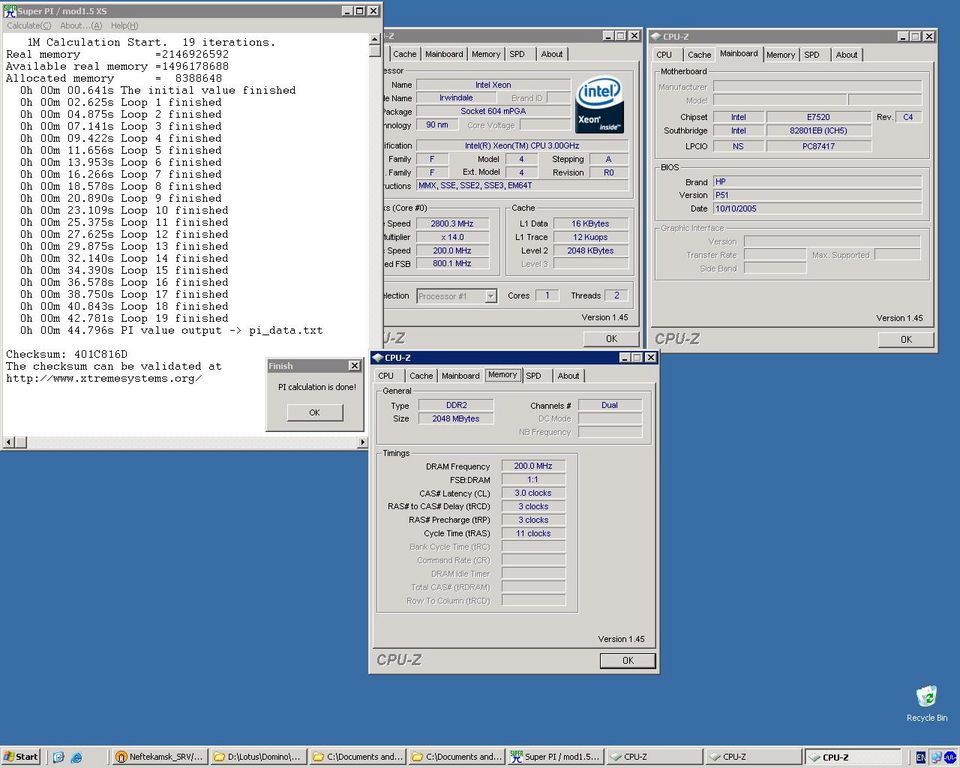Image resolution: width=960 pixels, height=768 pixels.
Task: Launch Internet Explorer from quick launch
Action: pyautogui.click(x=77, y=758)
